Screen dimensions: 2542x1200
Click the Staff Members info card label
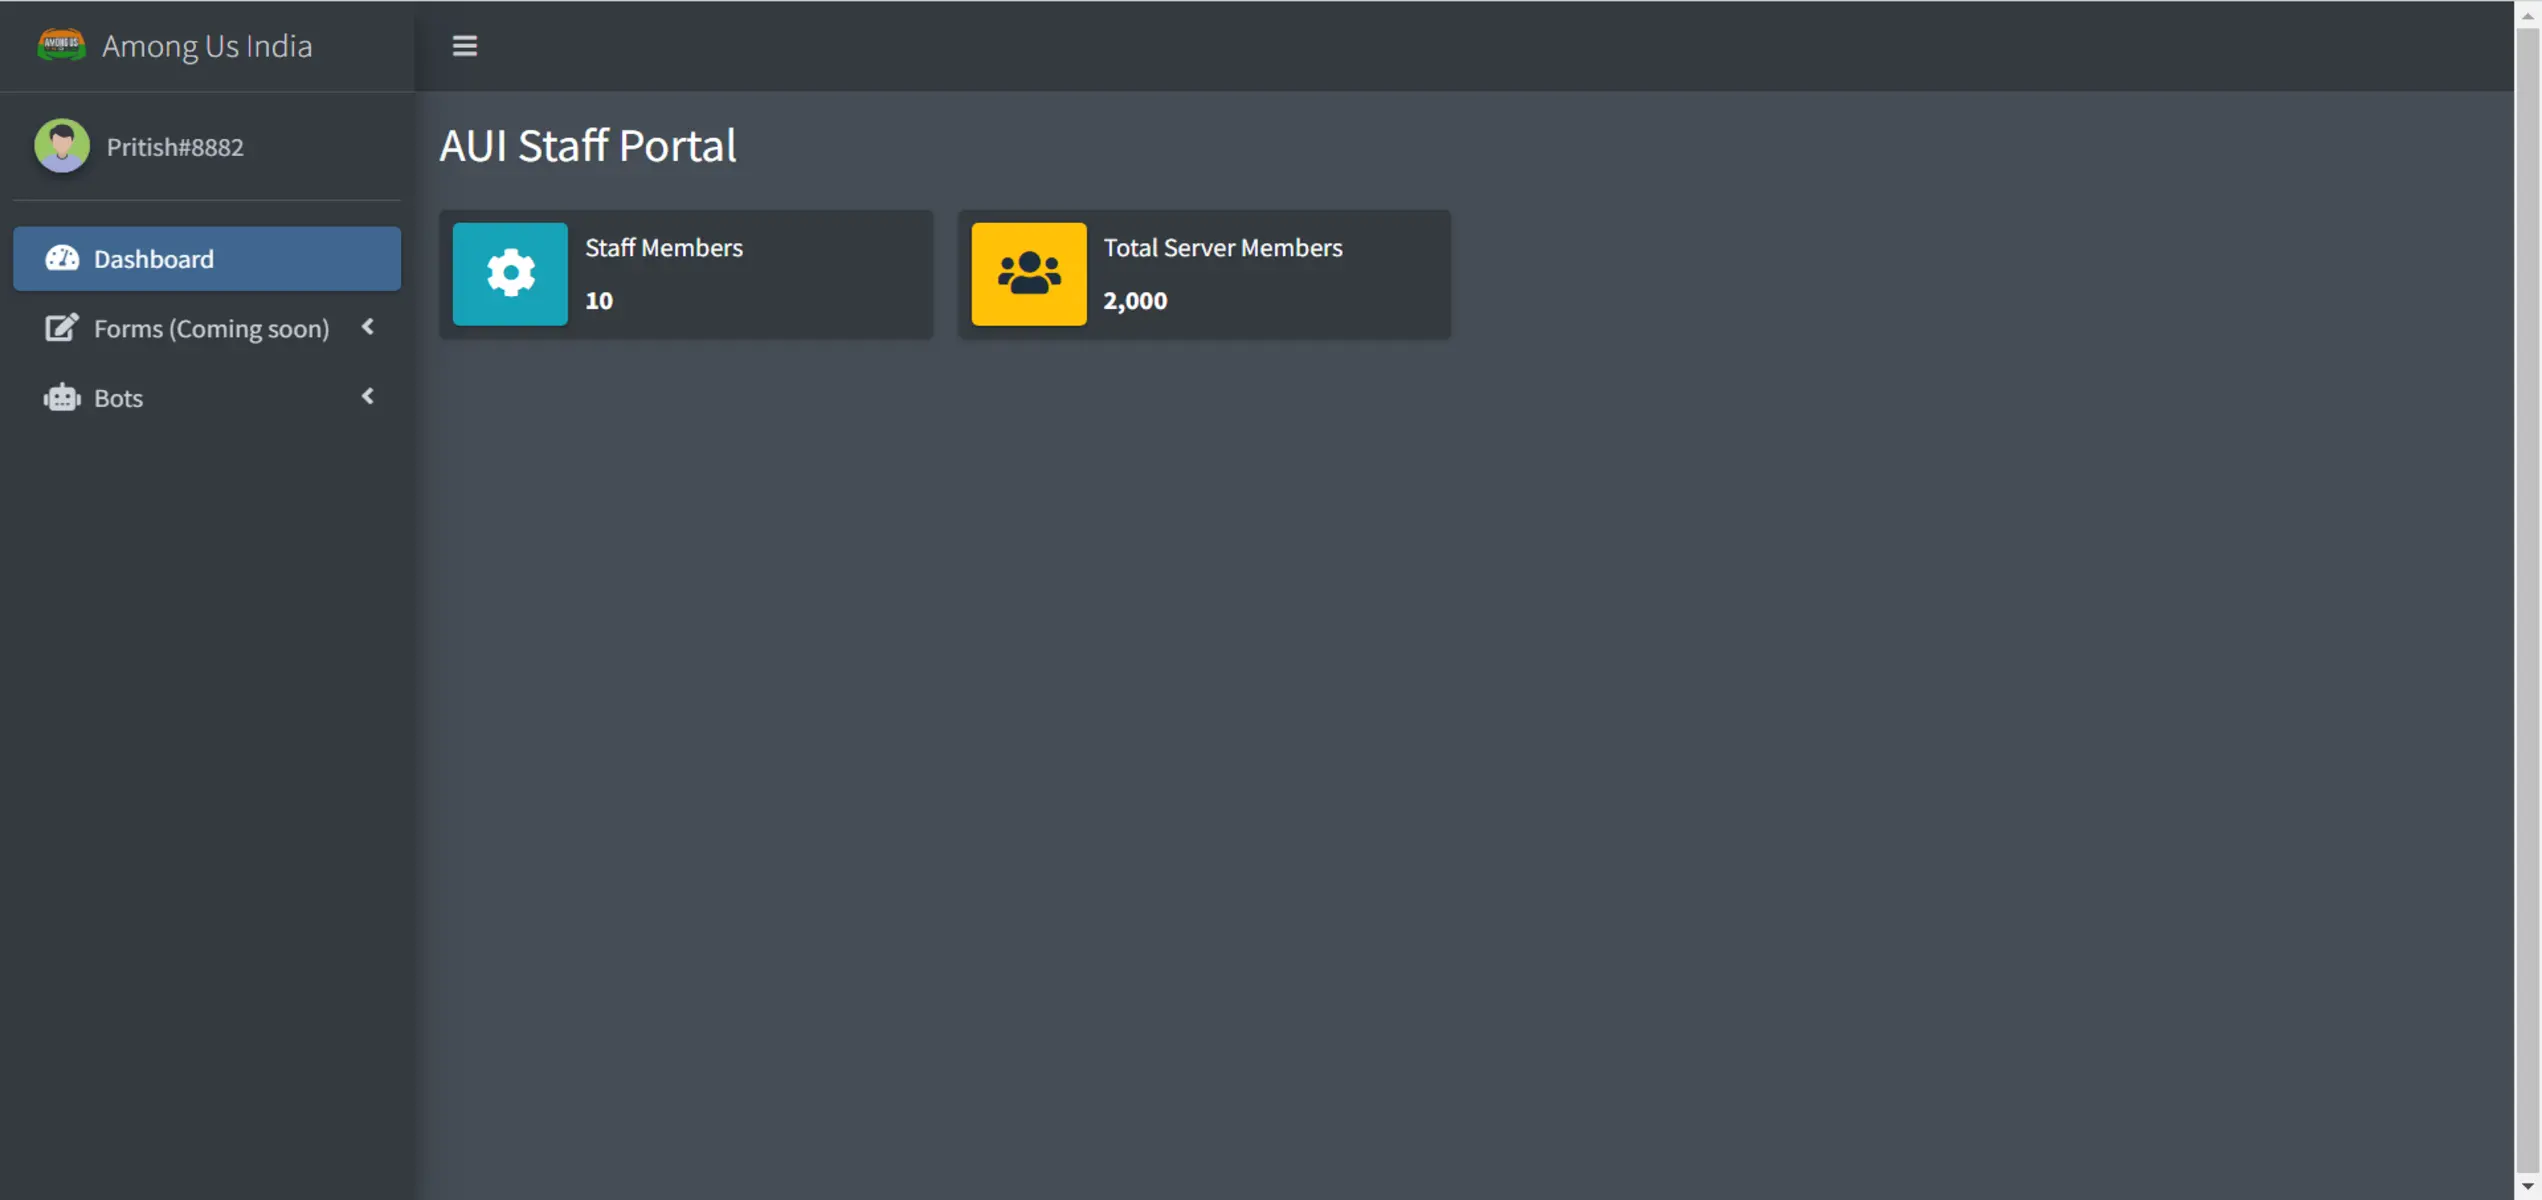click(664, 248)
